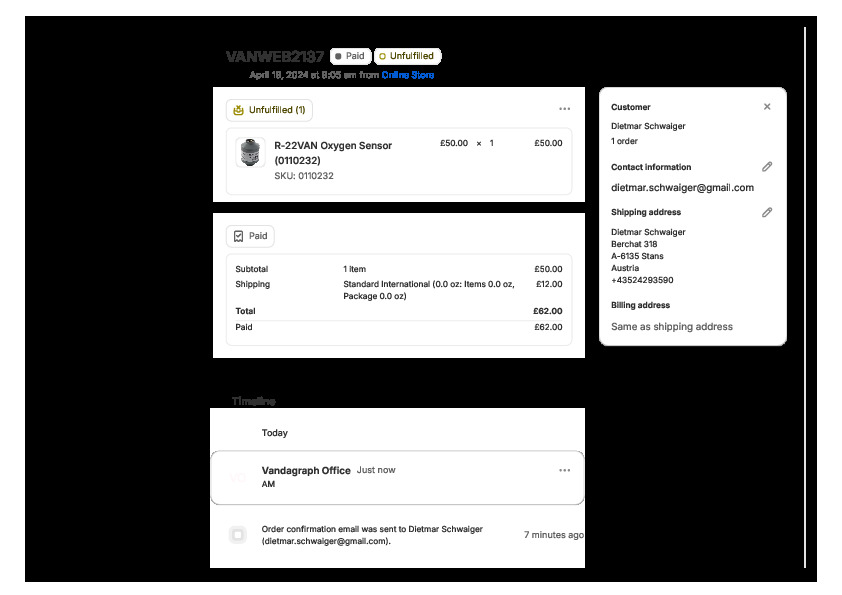842x595 pixels.
Task: Follow the Online Store link
Action: [x=407, y=75]
